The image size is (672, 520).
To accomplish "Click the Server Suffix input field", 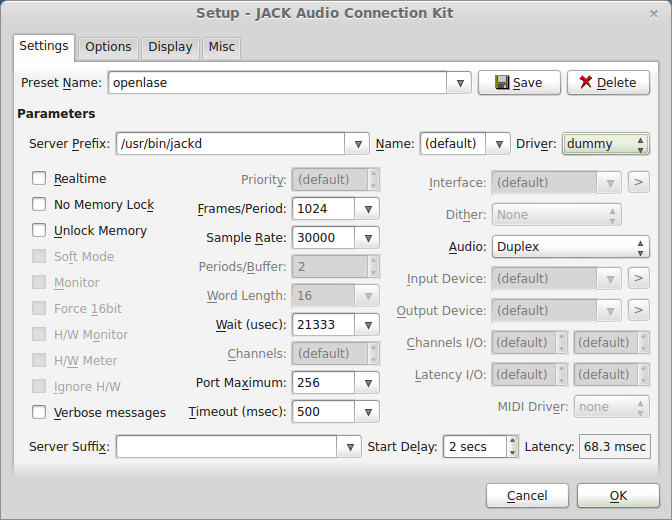I will tap(227, 447).
